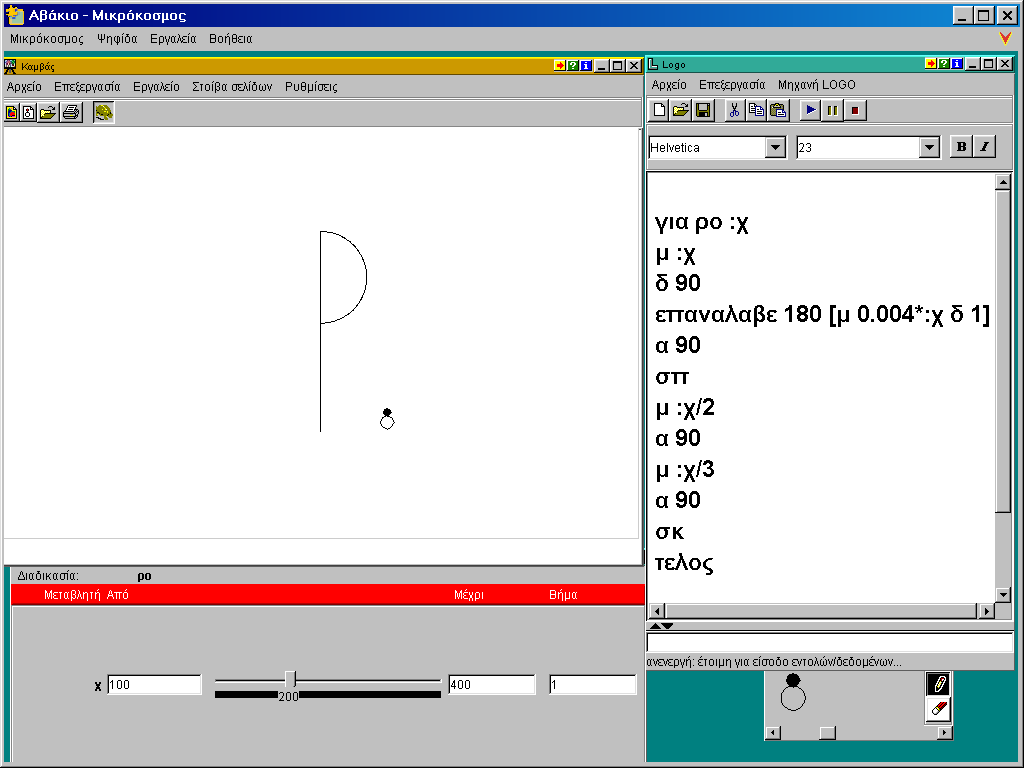Click the green help icon in Logo title bar

click(x=944, y=63)
